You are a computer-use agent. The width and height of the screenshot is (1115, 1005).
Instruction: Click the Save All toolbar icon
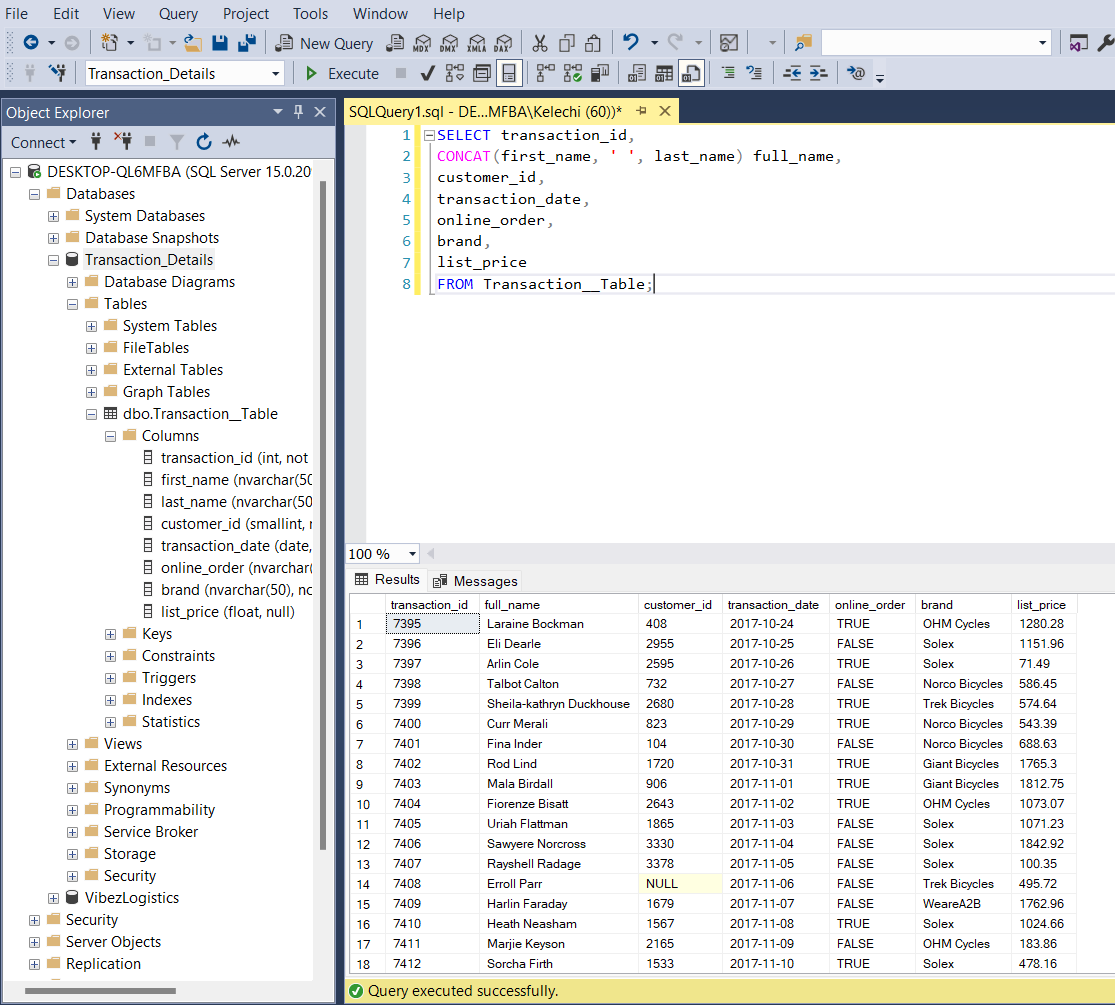246,43
